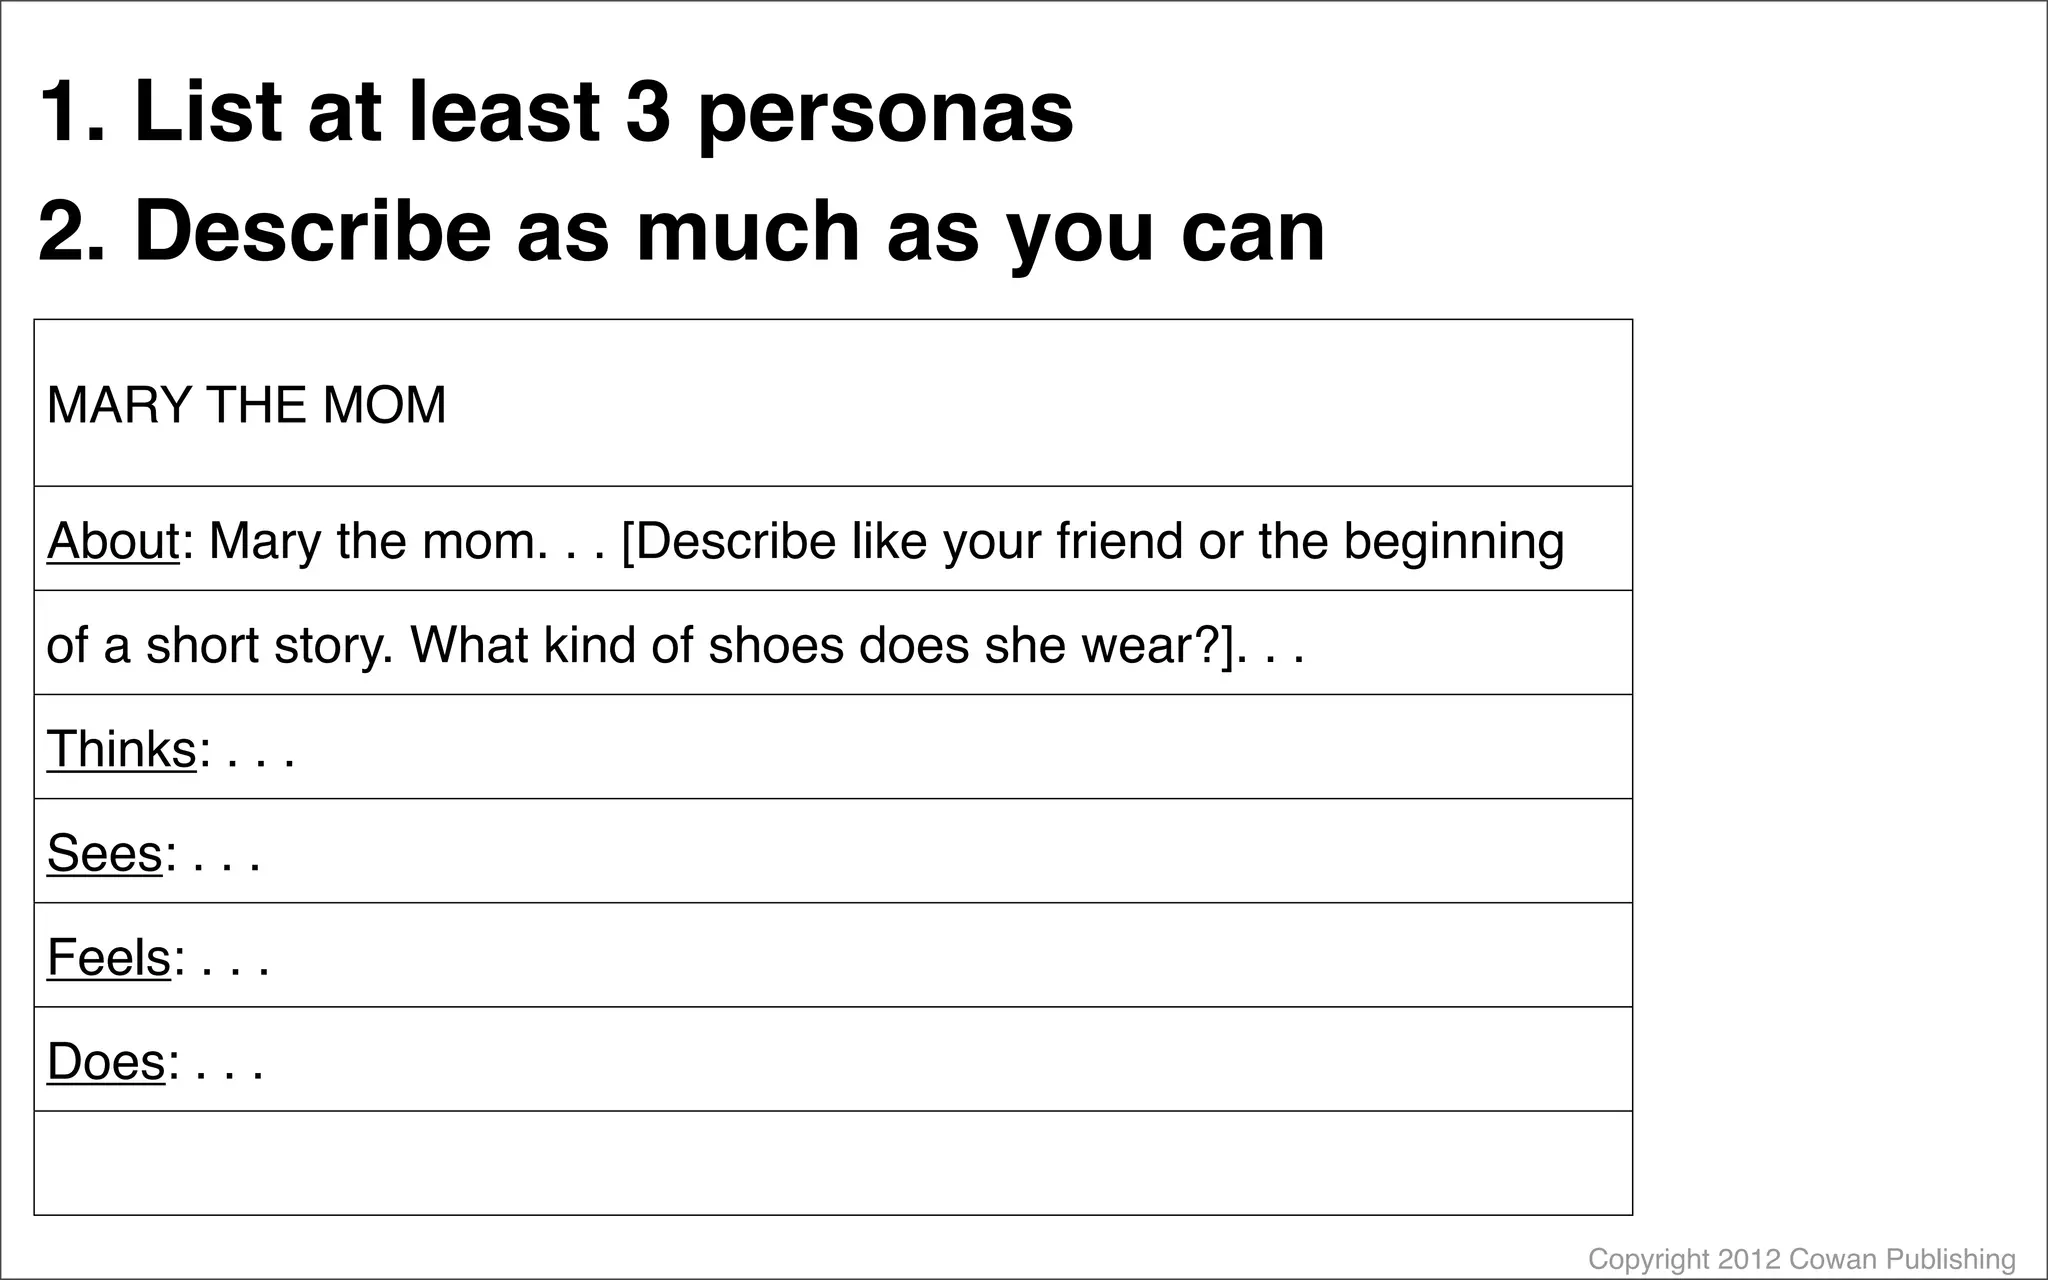Viewport: 2048px width, 1280px height.
Task: Click the underlined 'Does' label
Action: (x=106, y=1061)
